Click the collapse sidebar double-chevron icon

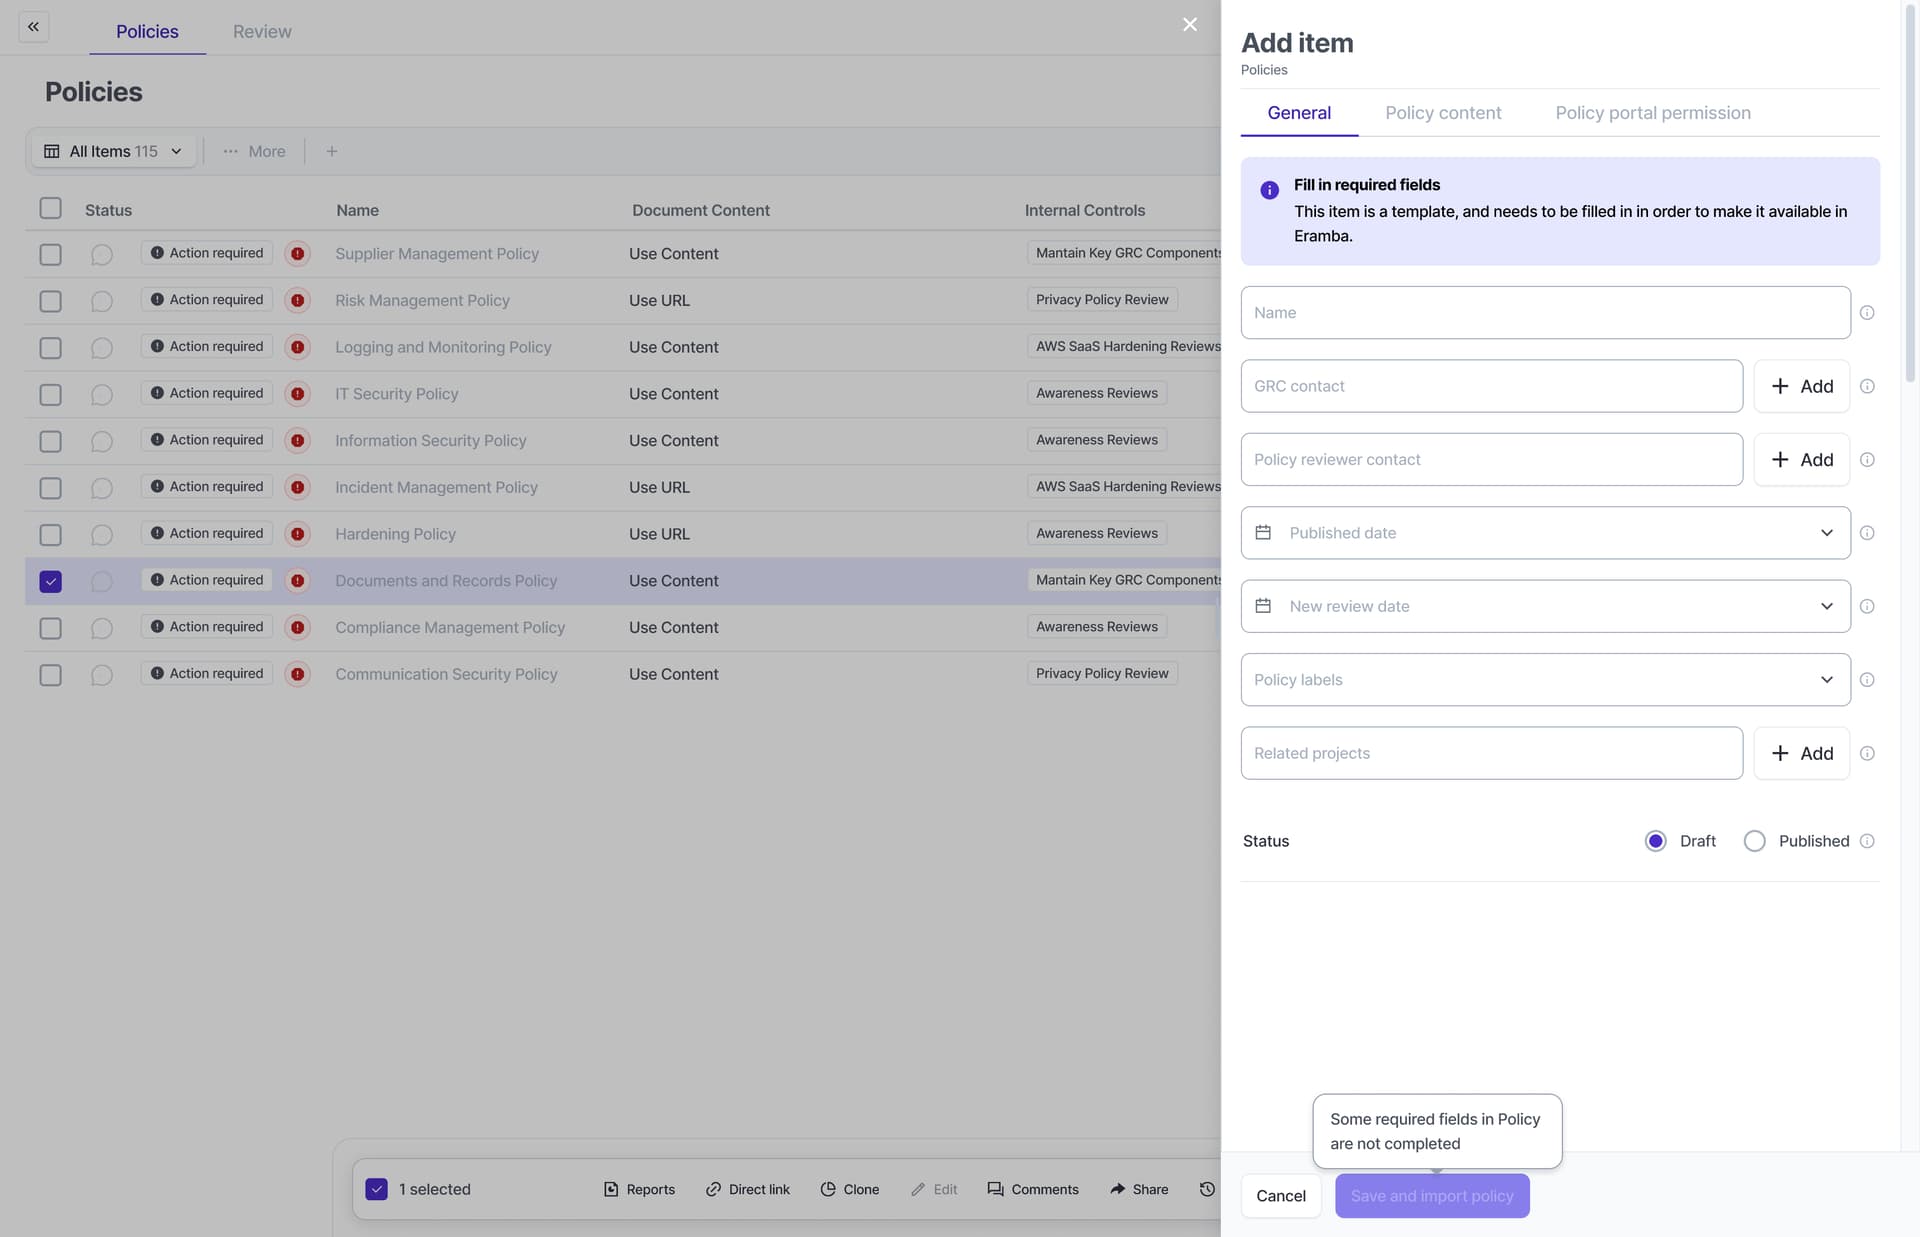click(x=33, y=27)
